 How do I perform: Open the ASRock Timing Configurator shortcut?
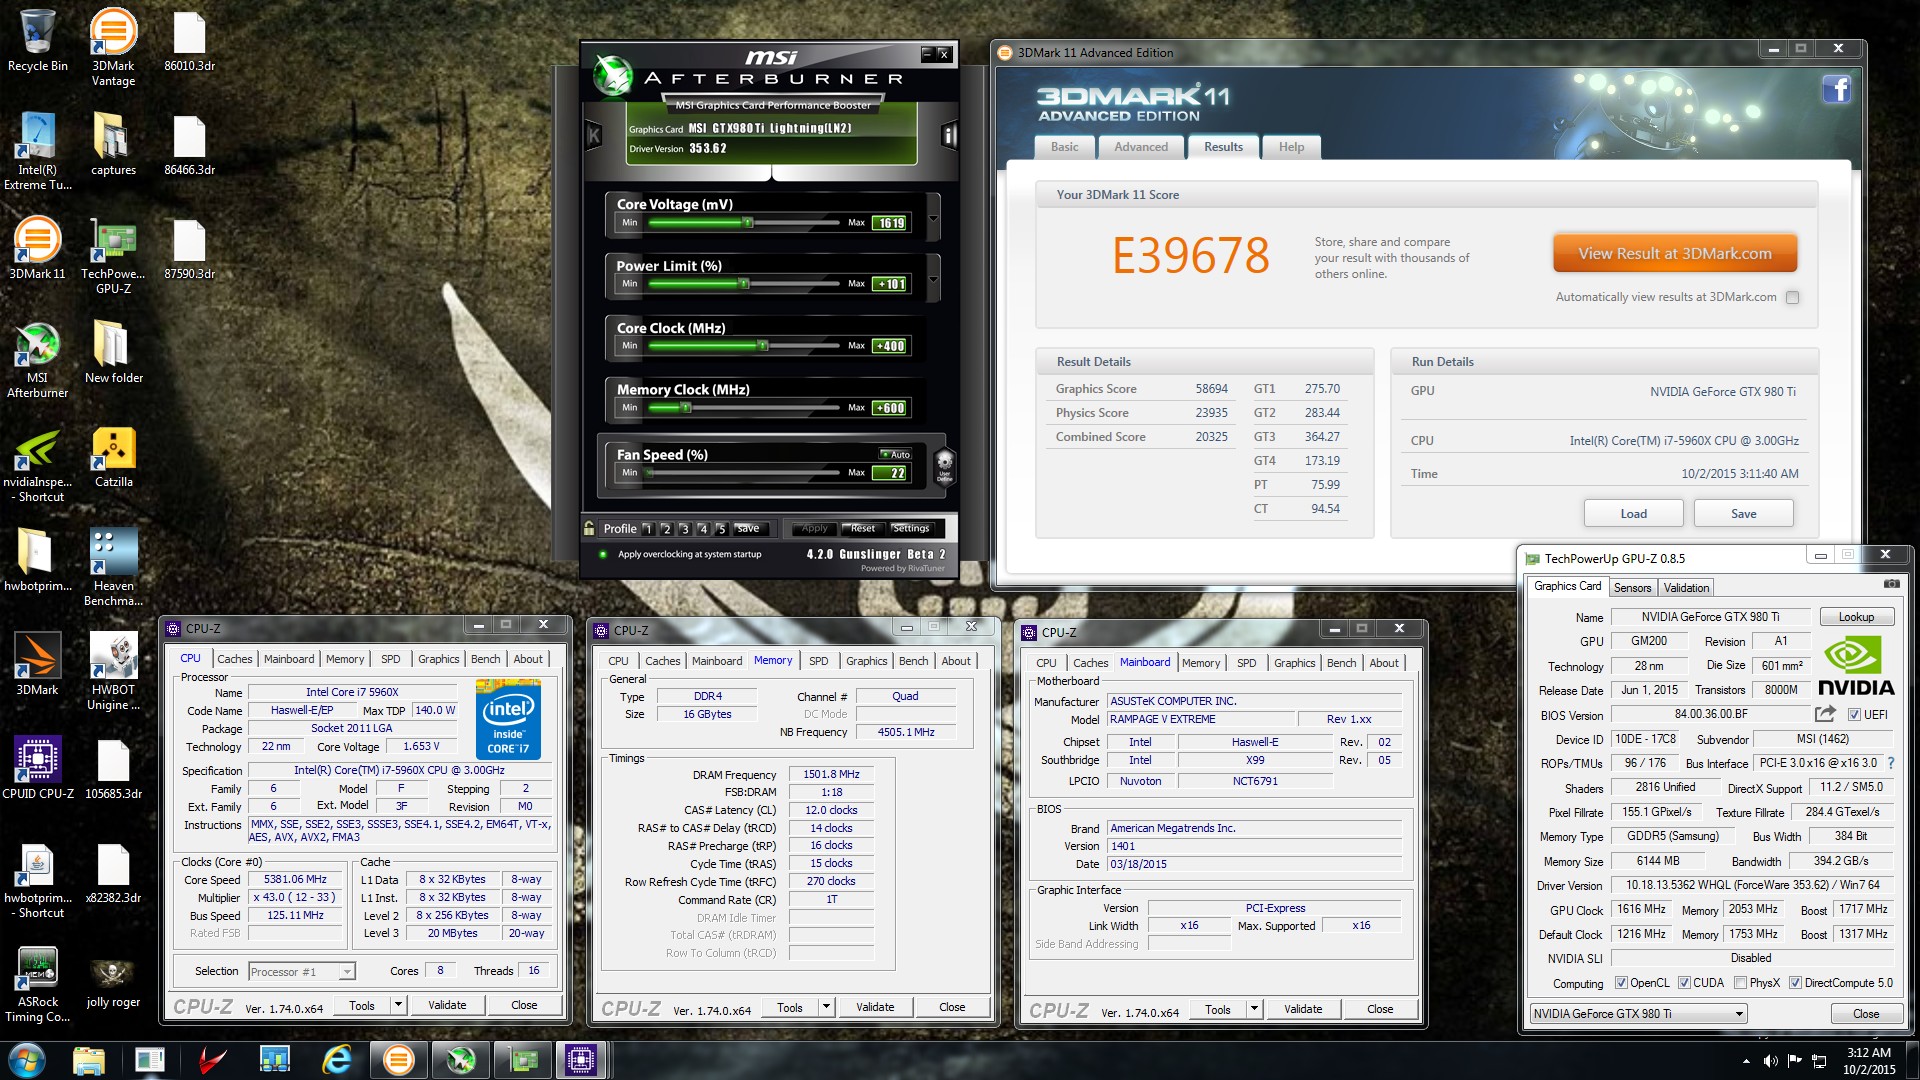click(x=37, y=984)
